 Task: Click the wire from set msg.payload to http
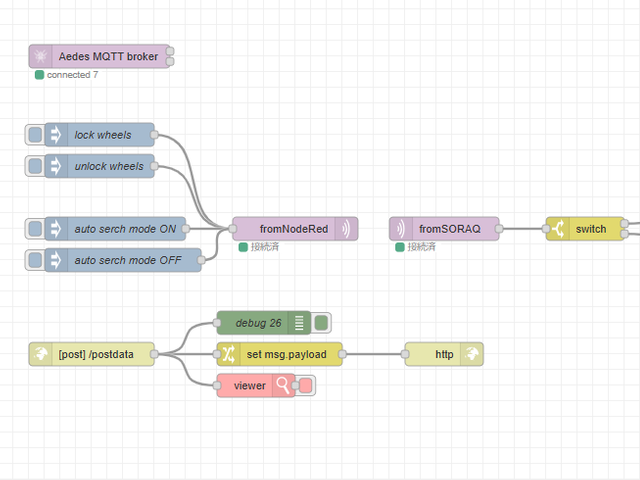coord(373,354)
